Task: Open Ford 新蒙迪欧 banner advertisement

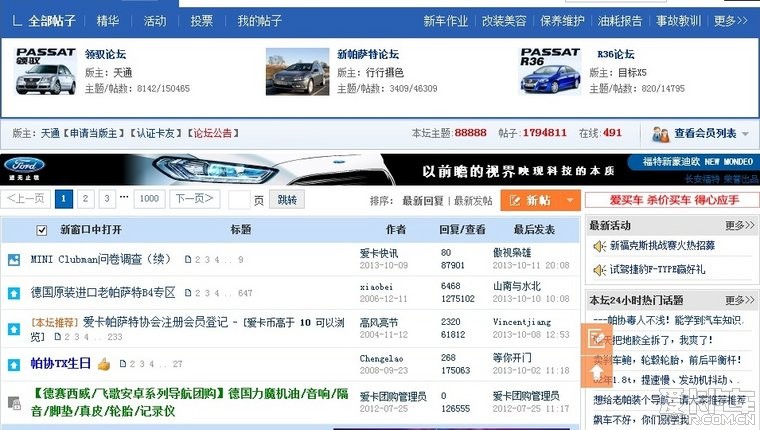Action: coord(380,169)
